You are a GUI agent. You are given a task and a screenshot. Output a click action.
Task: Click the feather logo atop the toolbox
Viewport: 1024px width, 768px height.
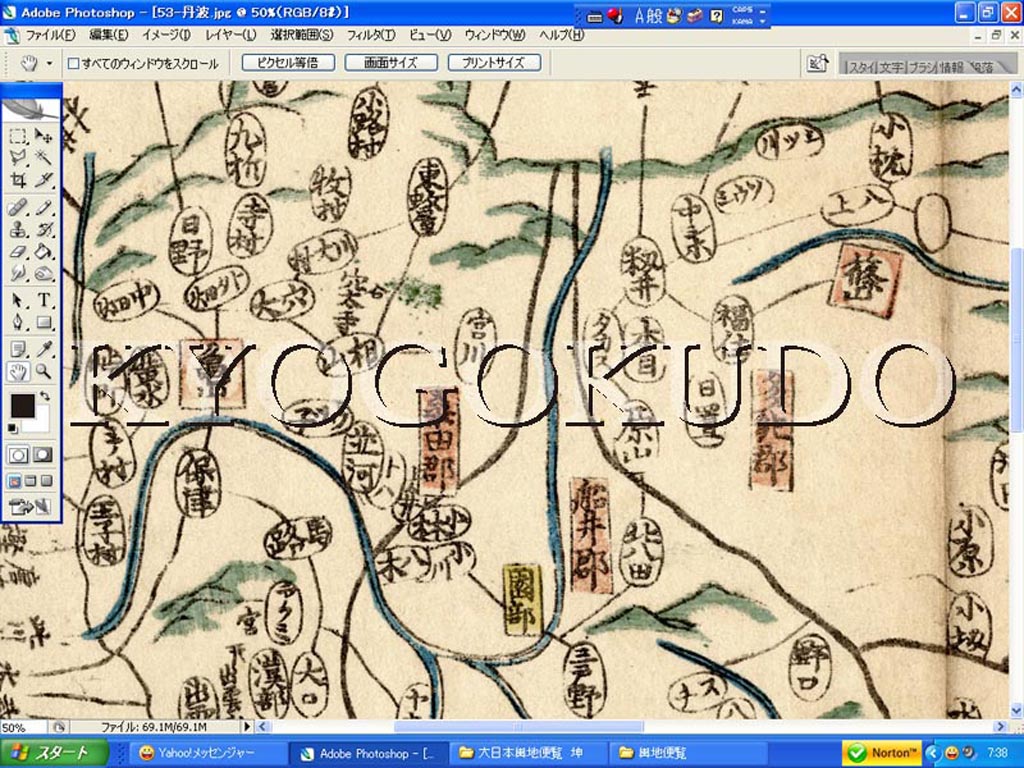click(31, 108)
